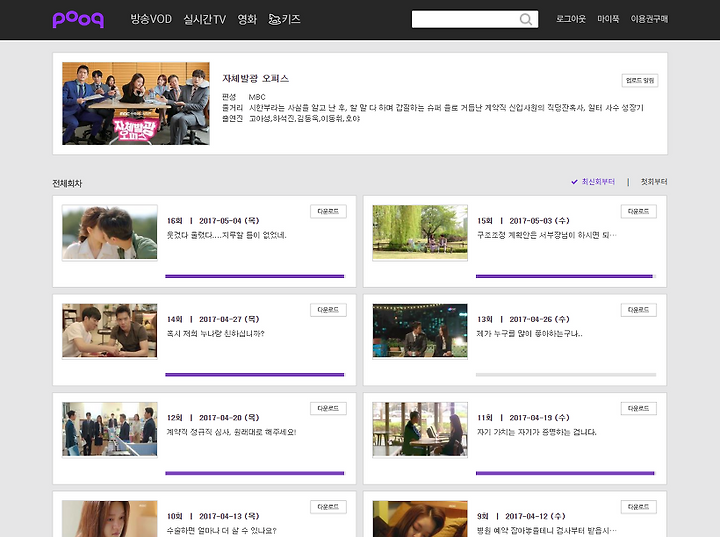The width and height of the screenshot is (720, 537).
Task: Click 다운로드 button for episode 9회
Action: pyautogui.click(x=639, y=507)
